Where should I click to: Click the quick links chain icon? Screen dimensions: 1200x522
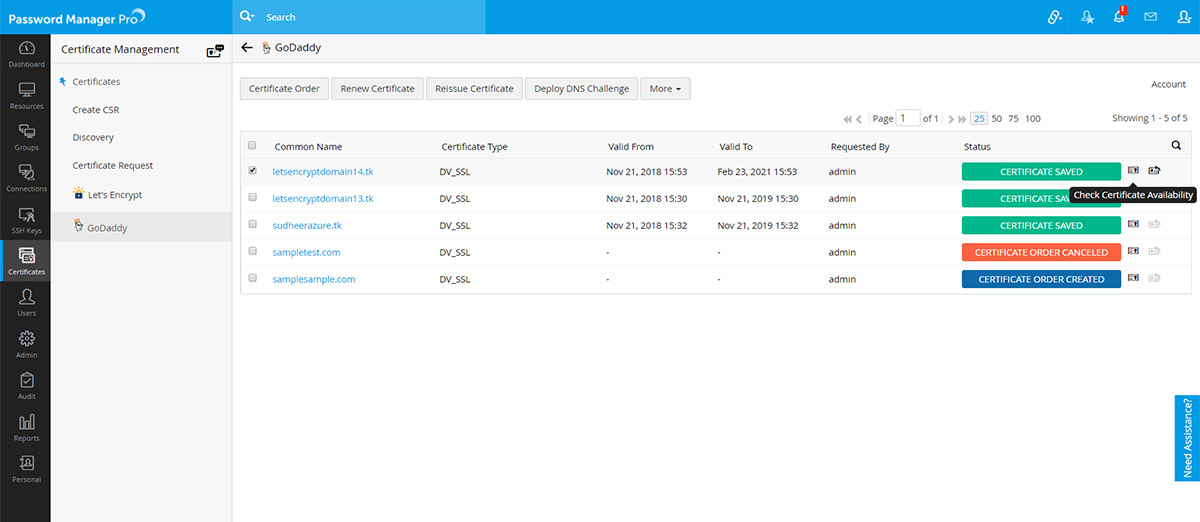point(1054,17)
